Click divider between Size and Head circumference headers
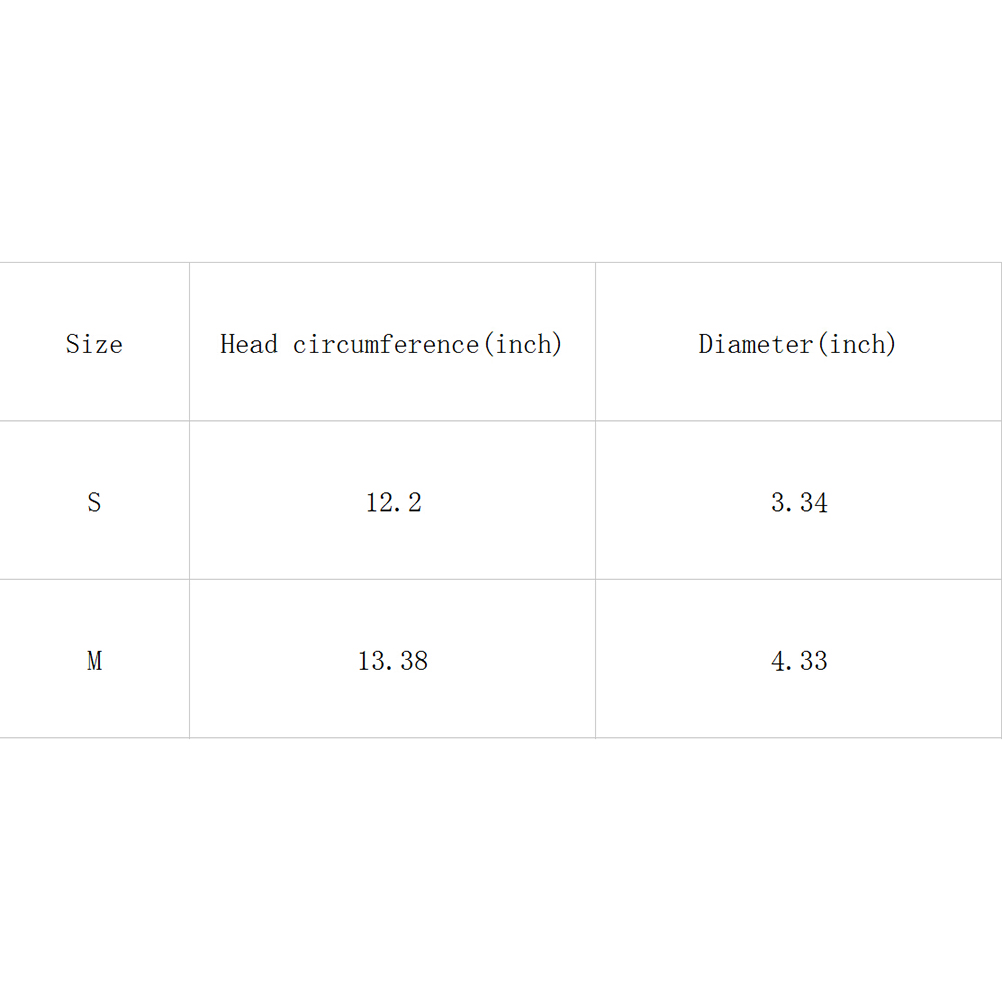Viewport: 1002px width, 1002px height. [x=189, y=342]
